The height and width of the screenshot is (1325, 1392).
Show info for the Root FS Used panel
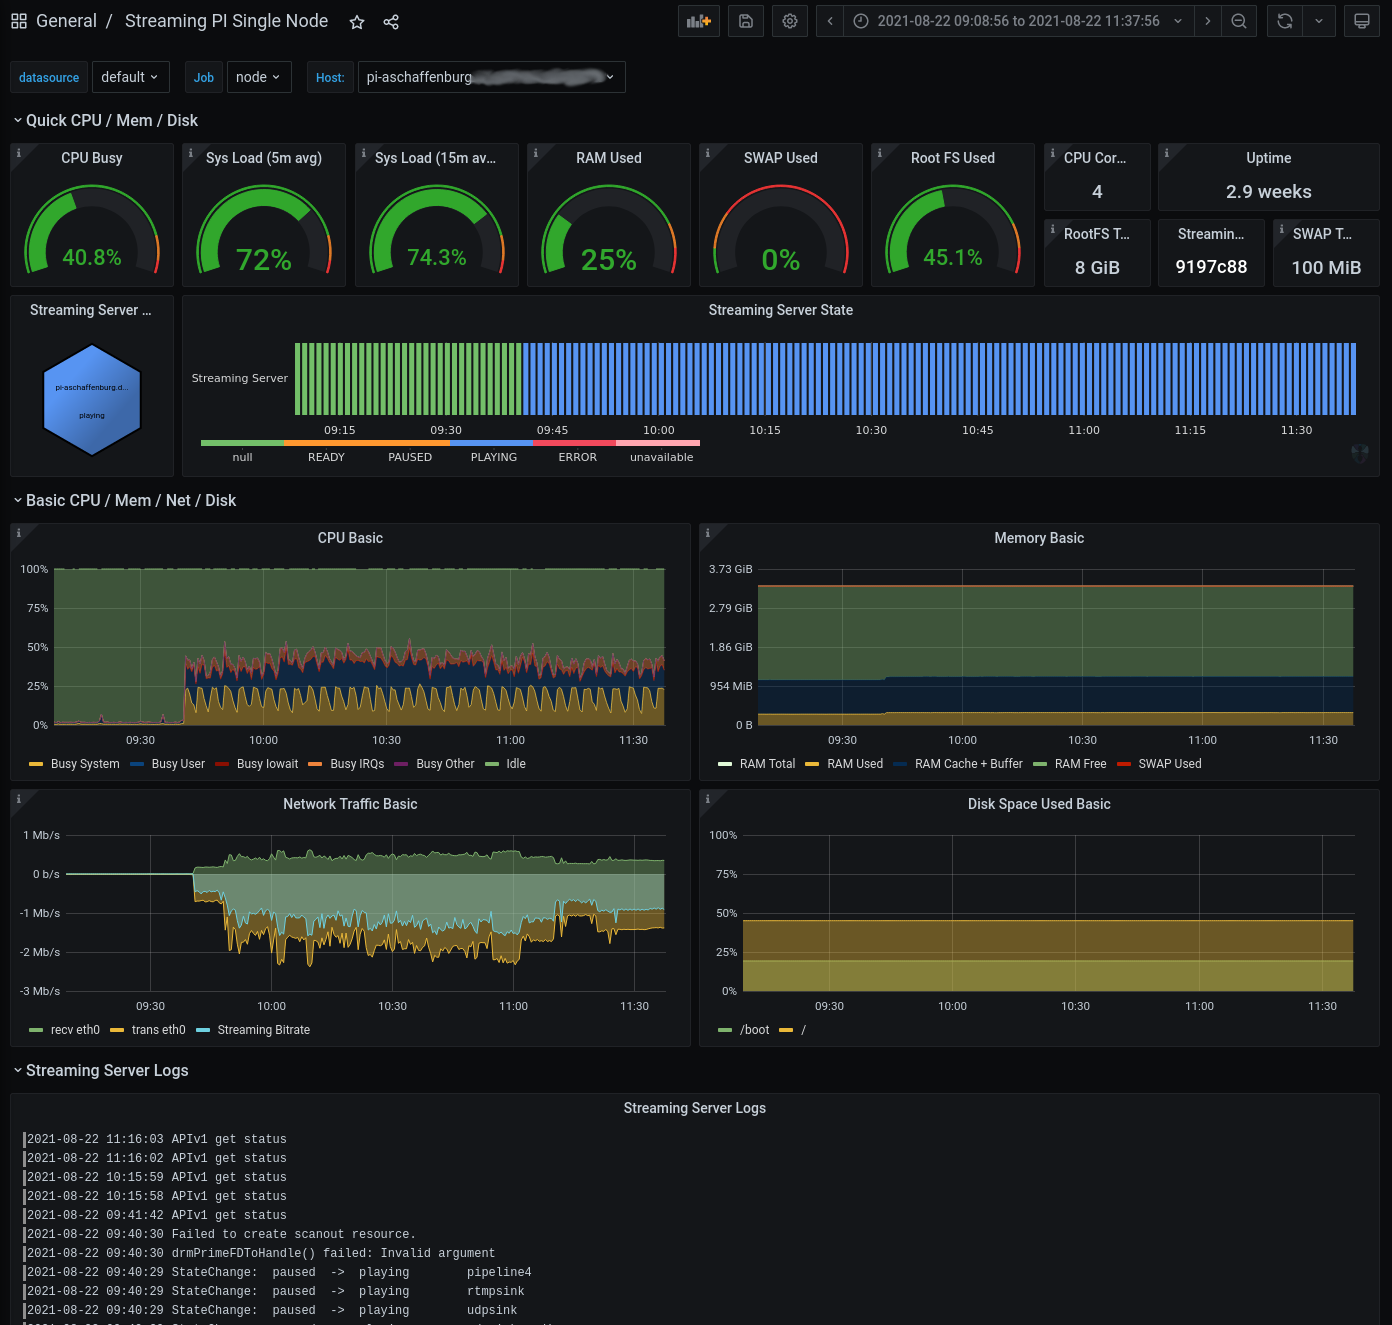(x=879, y=152)
